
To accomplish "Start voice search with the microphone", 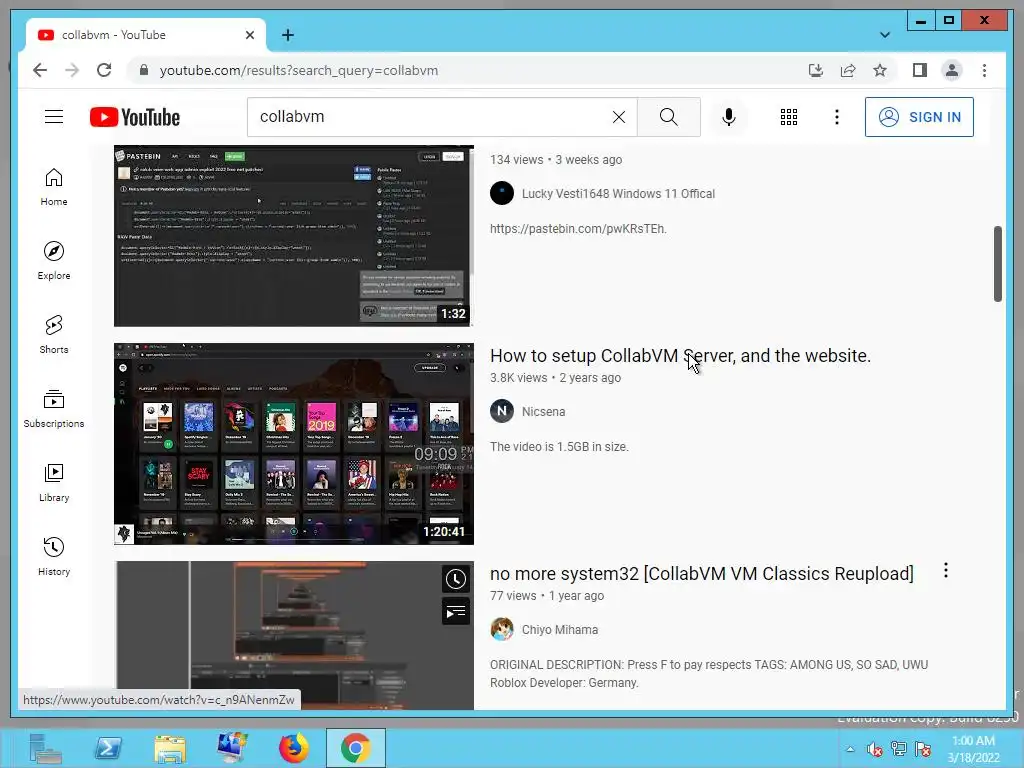I will [x=729, y=117].
